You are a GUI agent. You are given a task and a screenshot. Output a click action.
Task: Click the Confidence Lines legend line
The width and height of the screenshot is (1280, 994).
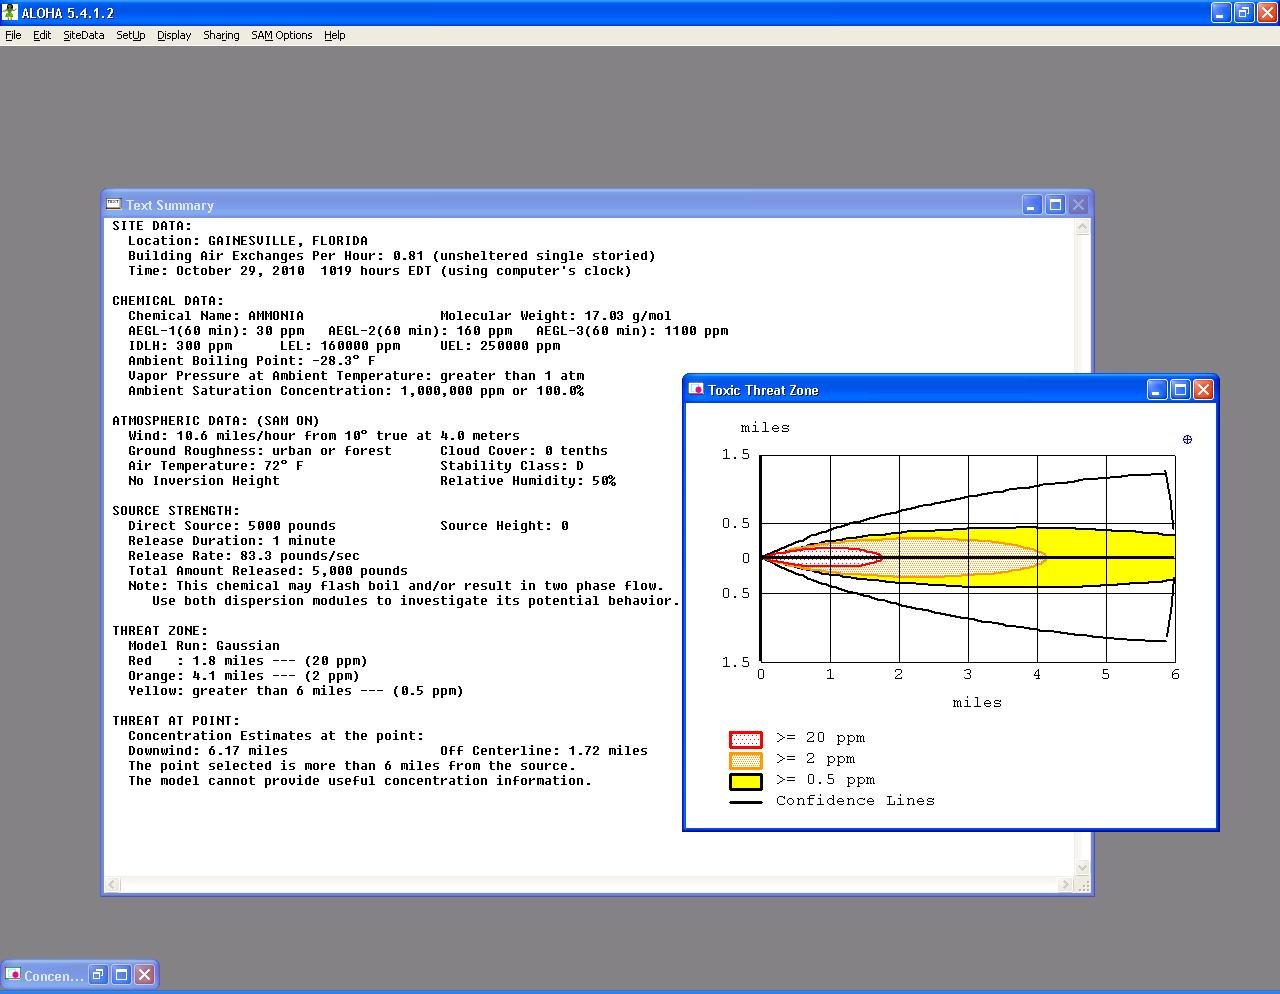tap(746, 802)
